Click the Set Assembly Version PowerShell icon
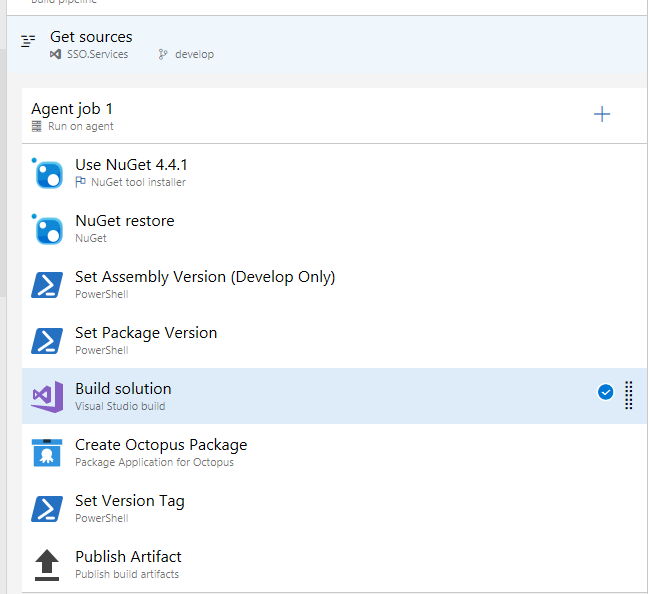 (48, 285)
